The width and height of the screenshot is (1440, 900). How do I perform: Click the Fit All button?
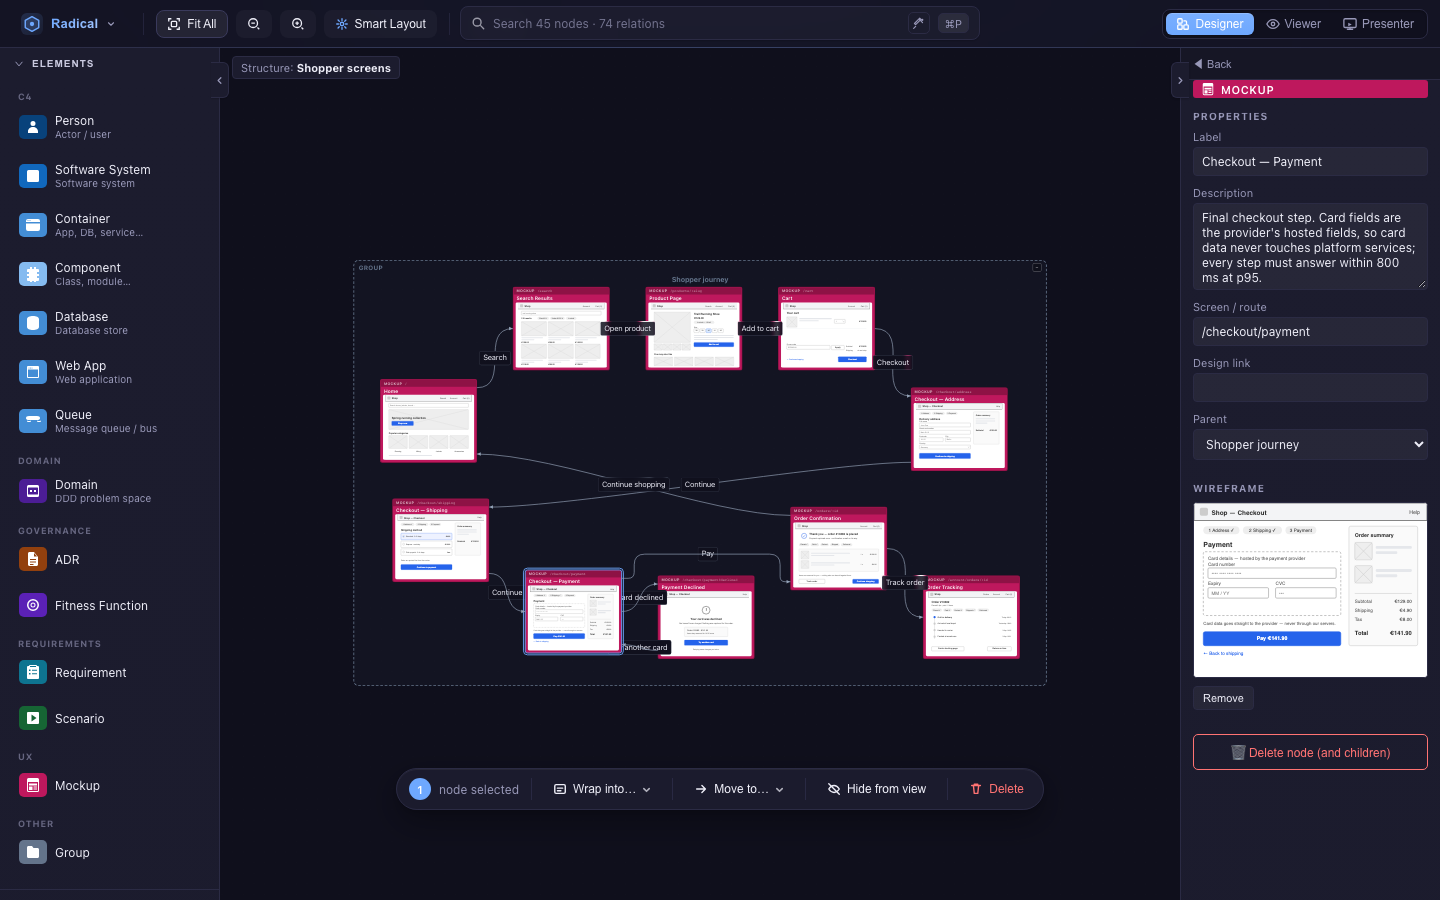192,24
